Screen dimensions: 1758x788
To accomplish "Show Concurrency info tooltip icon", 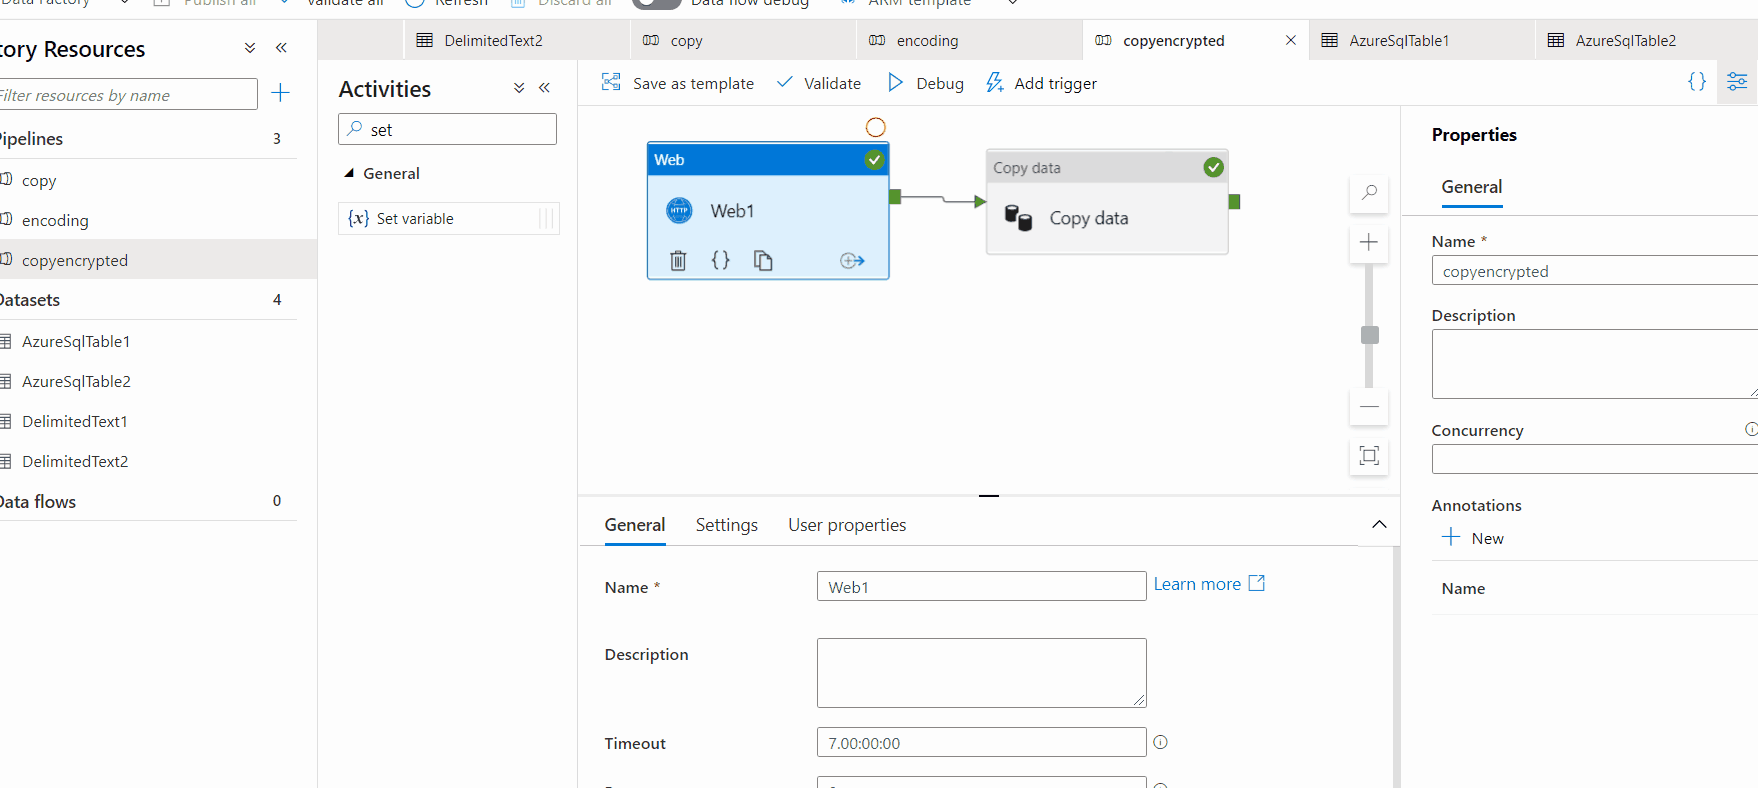I will click(1751, 429).
